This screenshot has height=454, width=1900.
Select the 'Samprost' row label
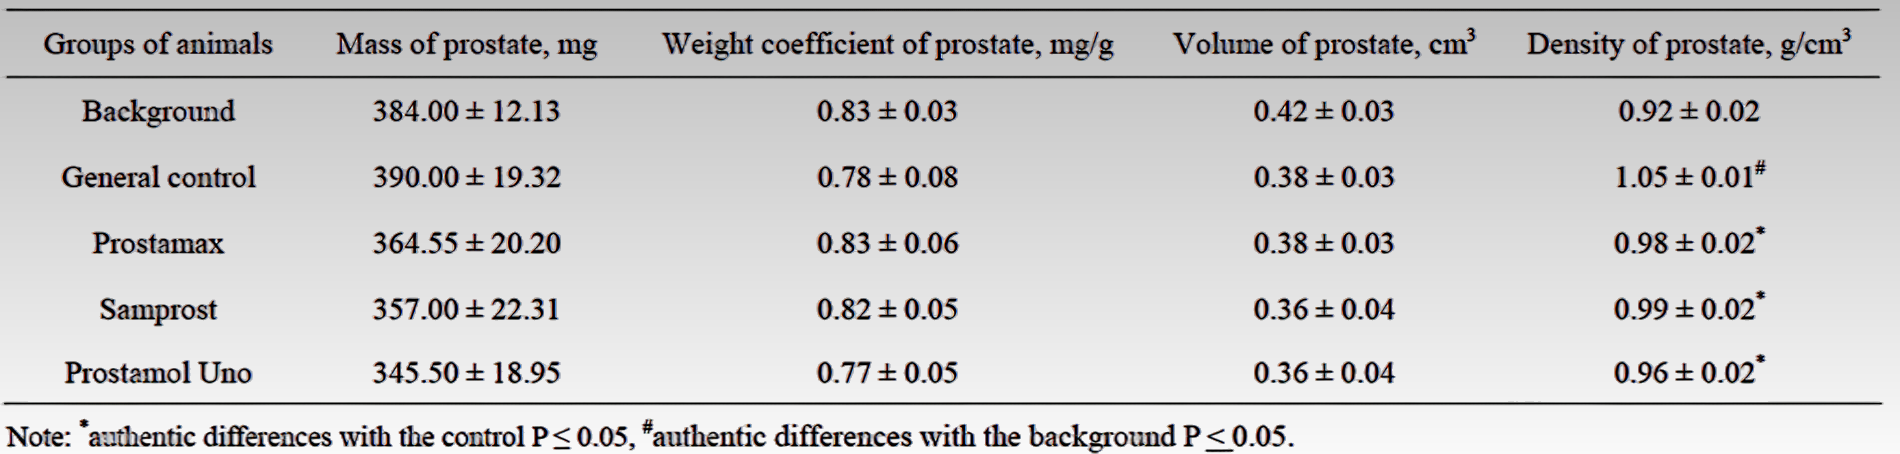pos(158,309)
